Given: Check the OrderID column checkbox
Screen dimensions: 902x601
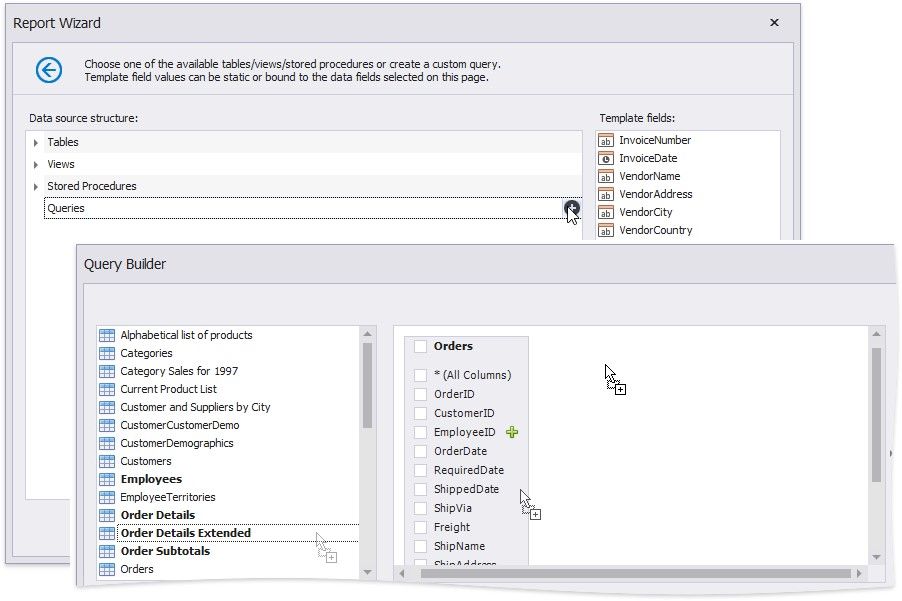Looking at the screenshot, I should coord(420,394).
